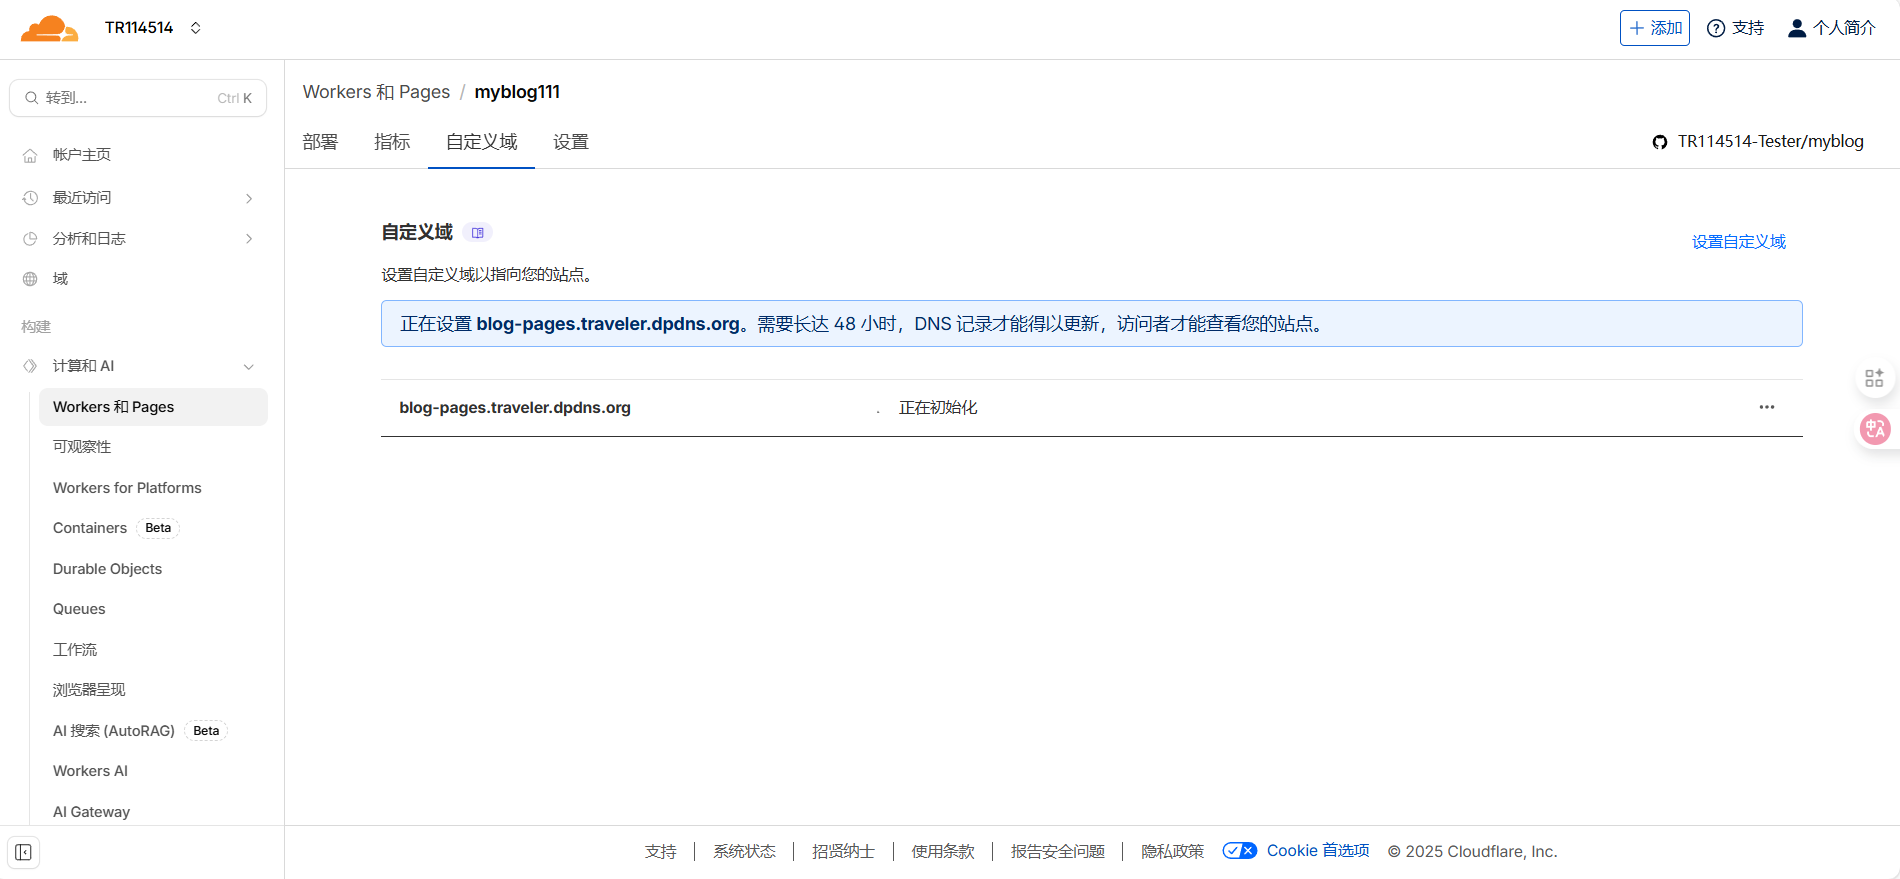Toggle the Cookie 首选项 privacy switch
Screen dimensions: 1900x879
[1240, 851]
